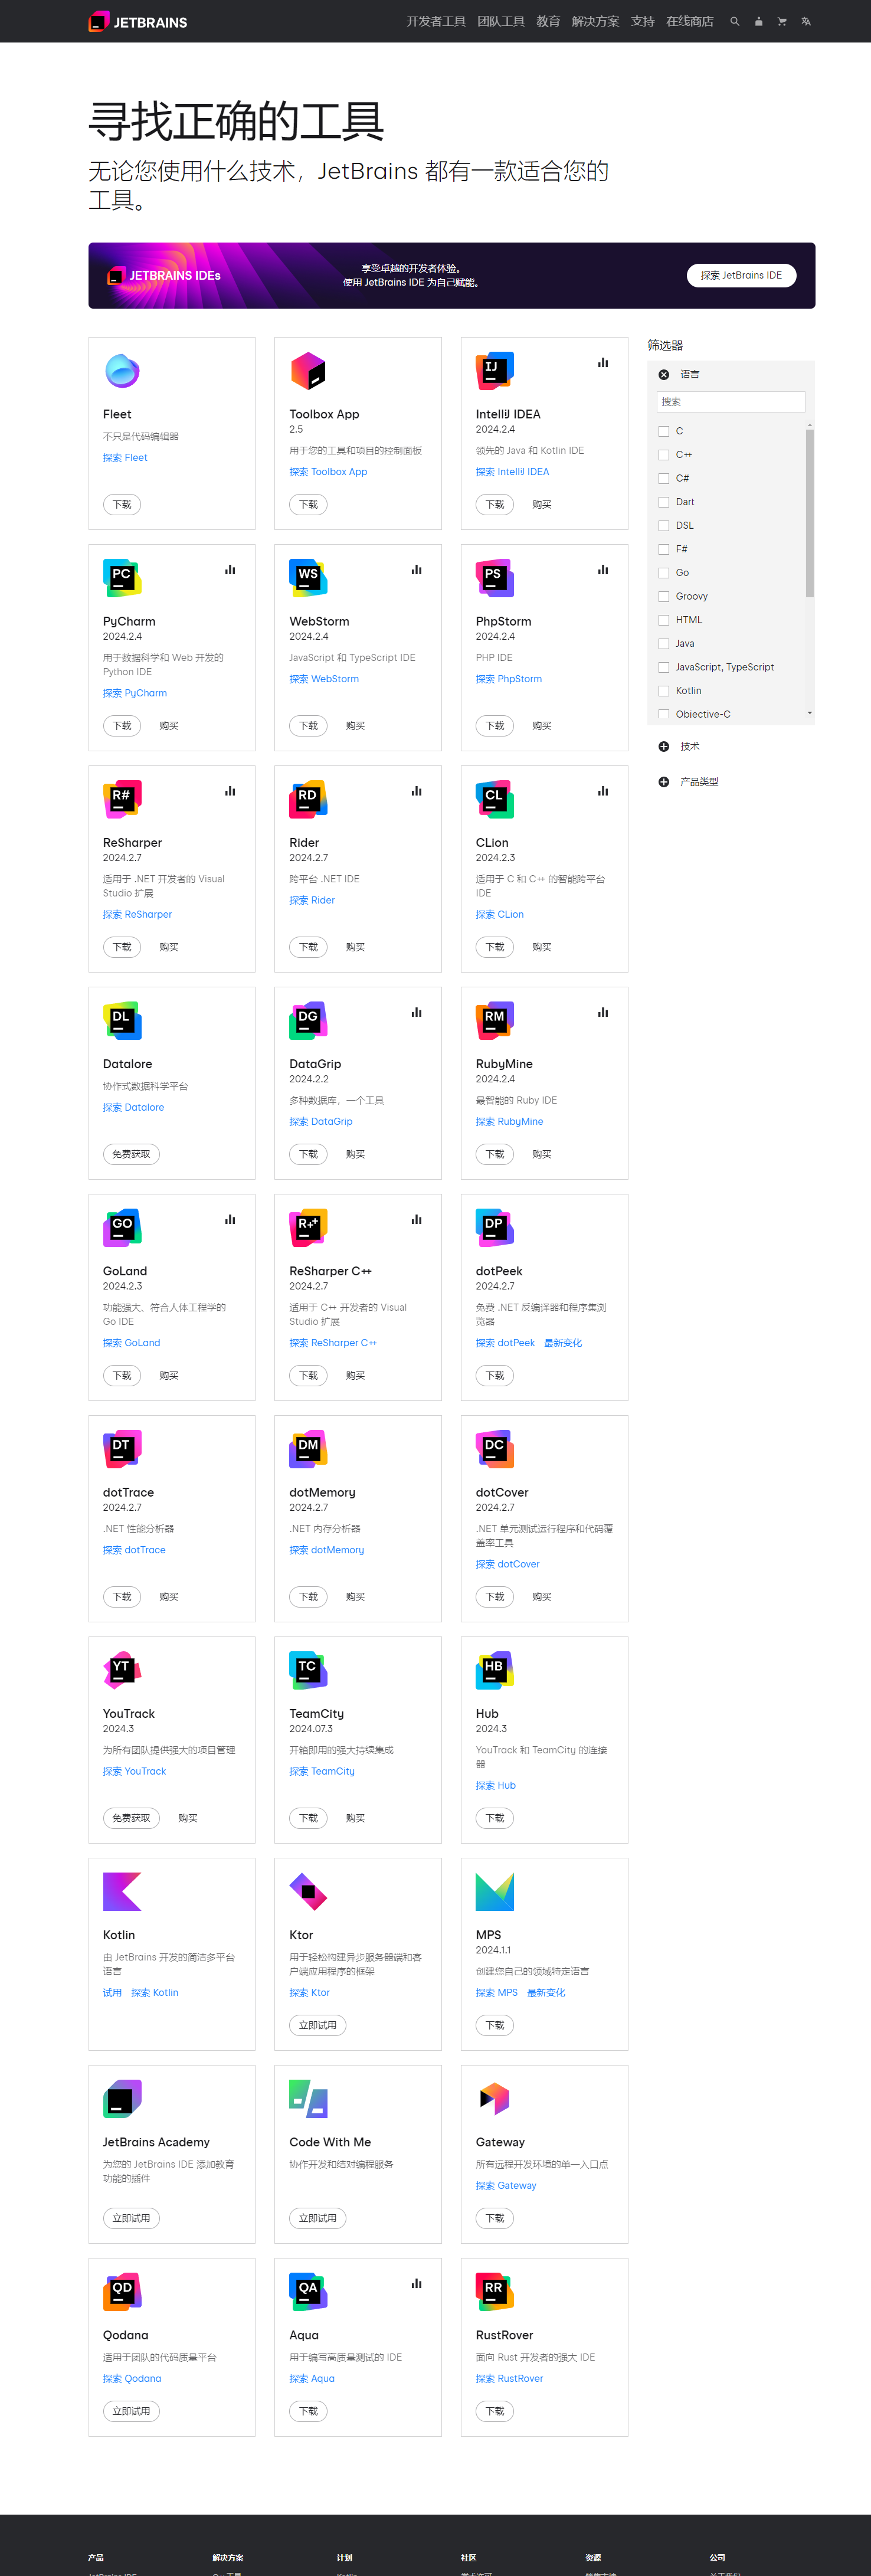Check the C language filter
Image resolution: width=871 pixels, height=2576 pixels.
pyautogui.click(x=664, y=431)
